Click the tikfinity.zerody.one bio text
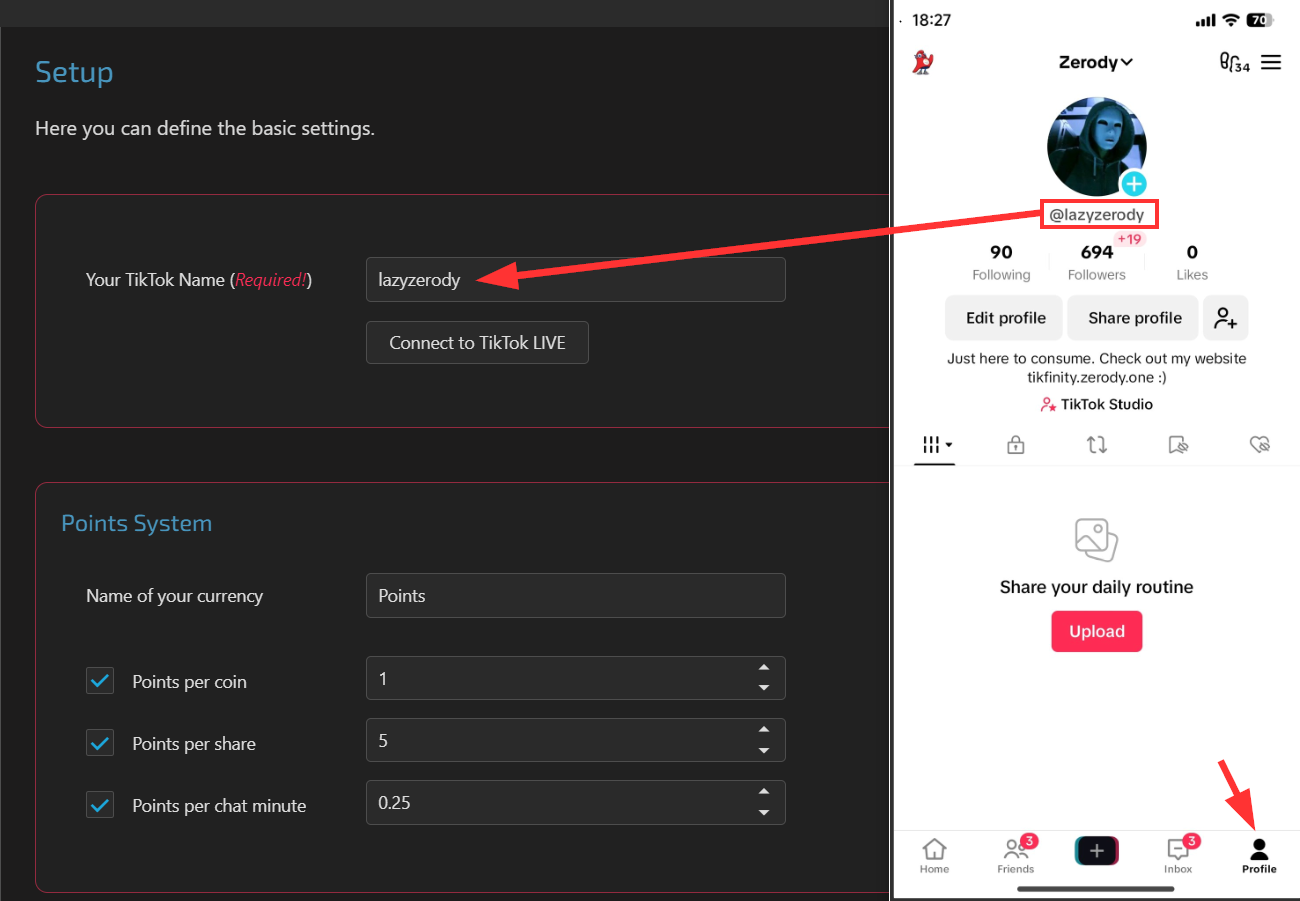The width and height of the screenshot is (1300, 901). (x=1096, y=378)
